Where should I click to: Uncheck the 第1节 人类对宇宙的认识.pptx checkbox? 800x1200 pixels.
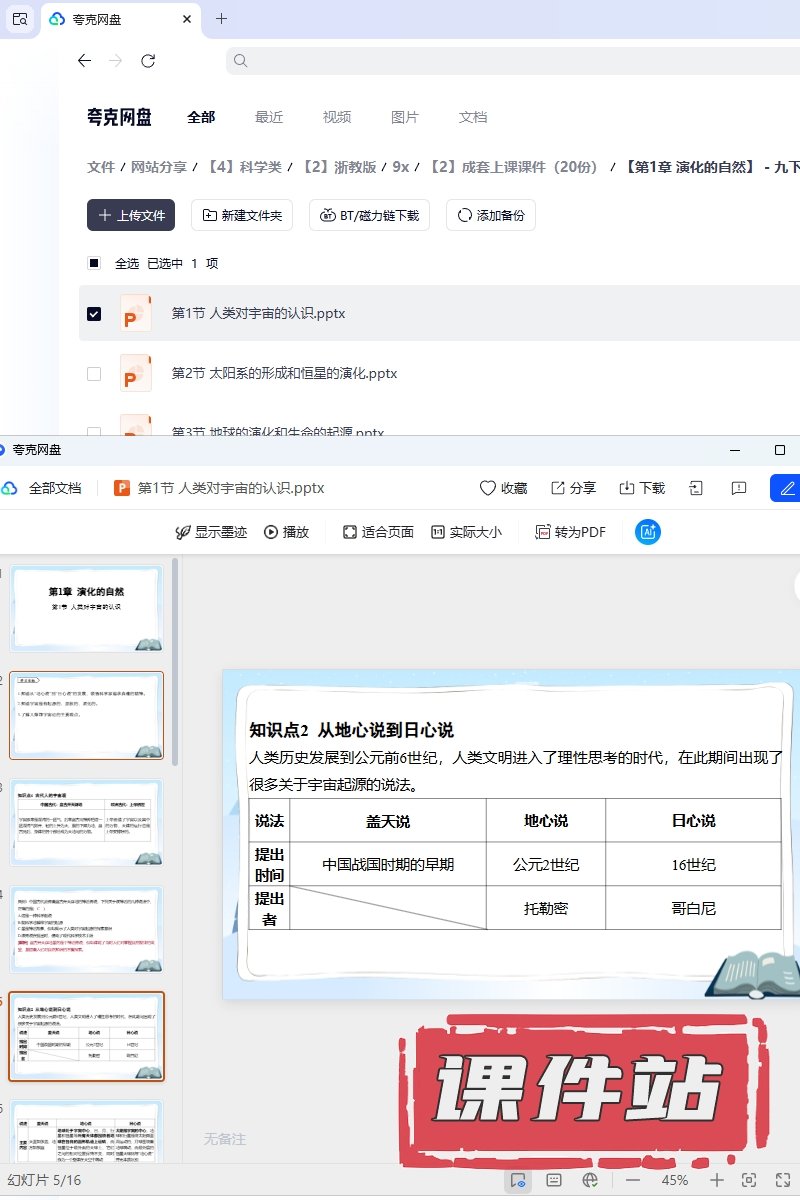pyautogui.click(x=94, y=314)
